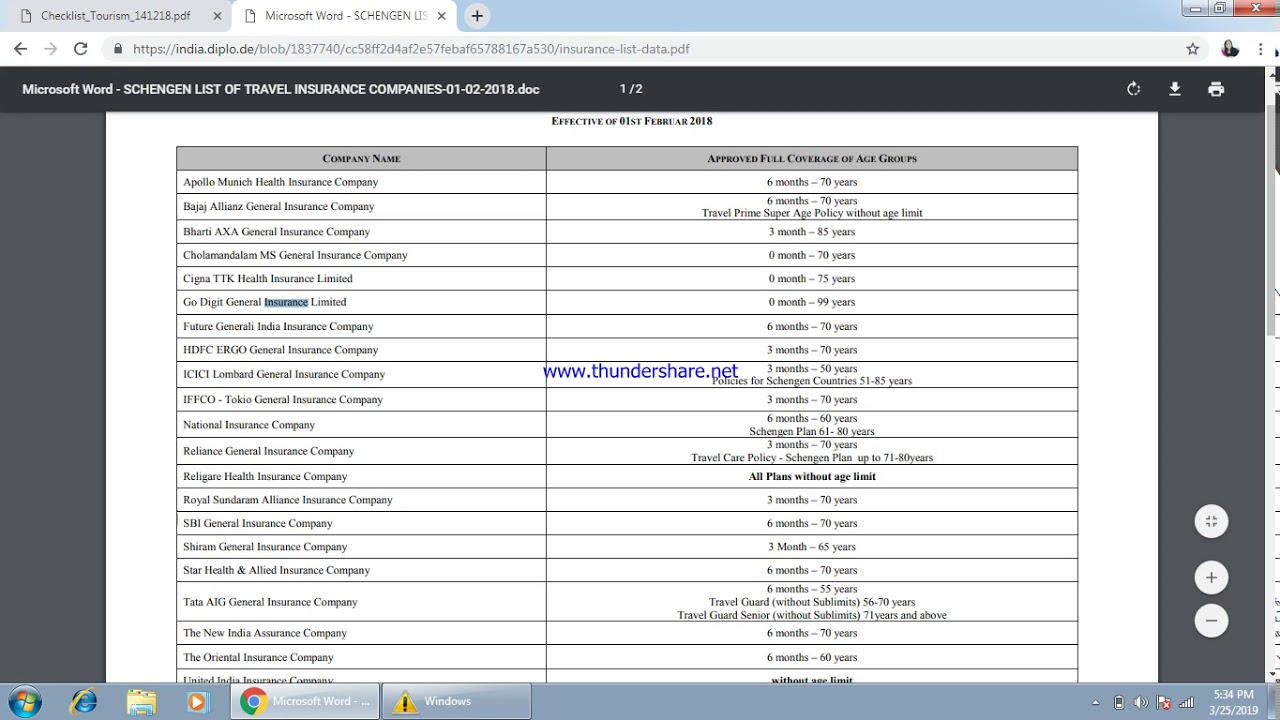Click the PDF page number indicator
This screenshot has width=1280, height=720.
(x=630, y=89)
